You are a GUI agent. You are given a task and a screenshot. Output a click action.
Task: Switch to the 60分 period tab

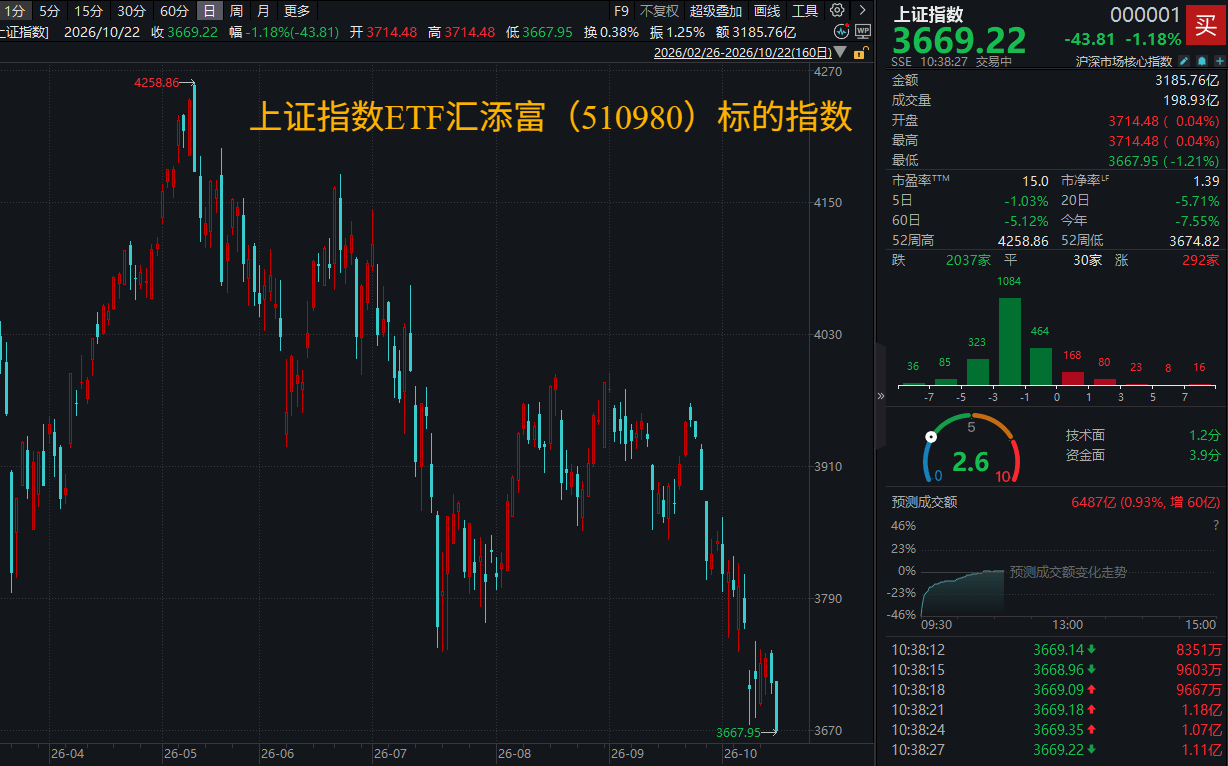[x=174, y=11]
